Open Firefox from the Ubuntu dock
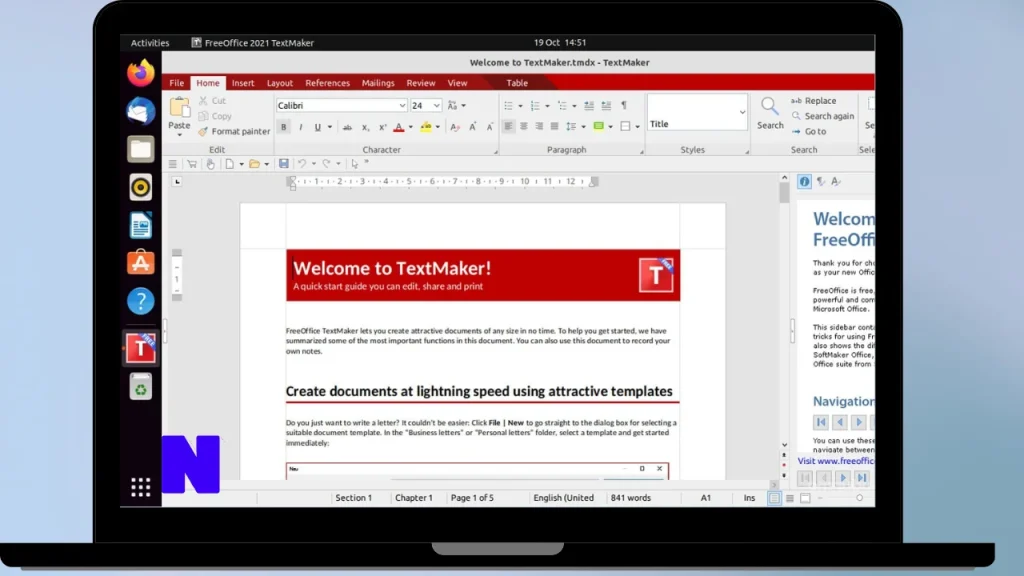The width and height of the screenshot is (1024, 576). pyautogui.click(x=140, y=72)
